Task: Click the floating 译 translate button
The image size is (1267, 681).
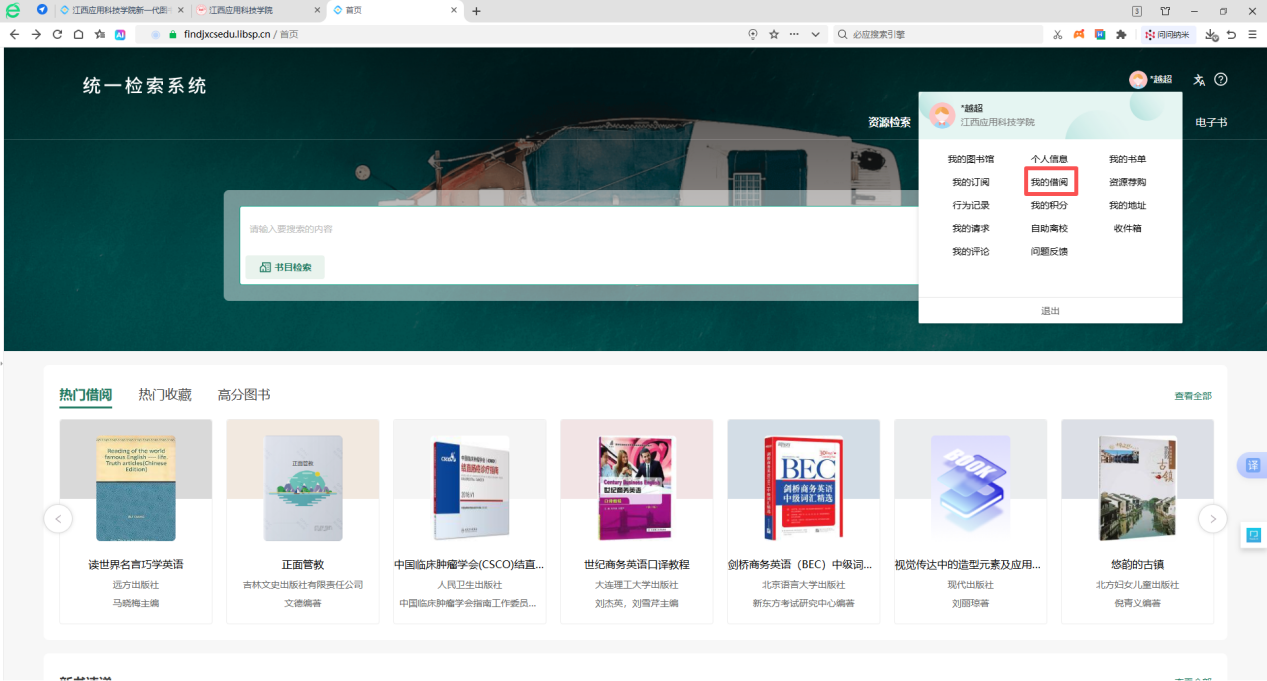Action: pyautogui.click(x=1252, y=465)
